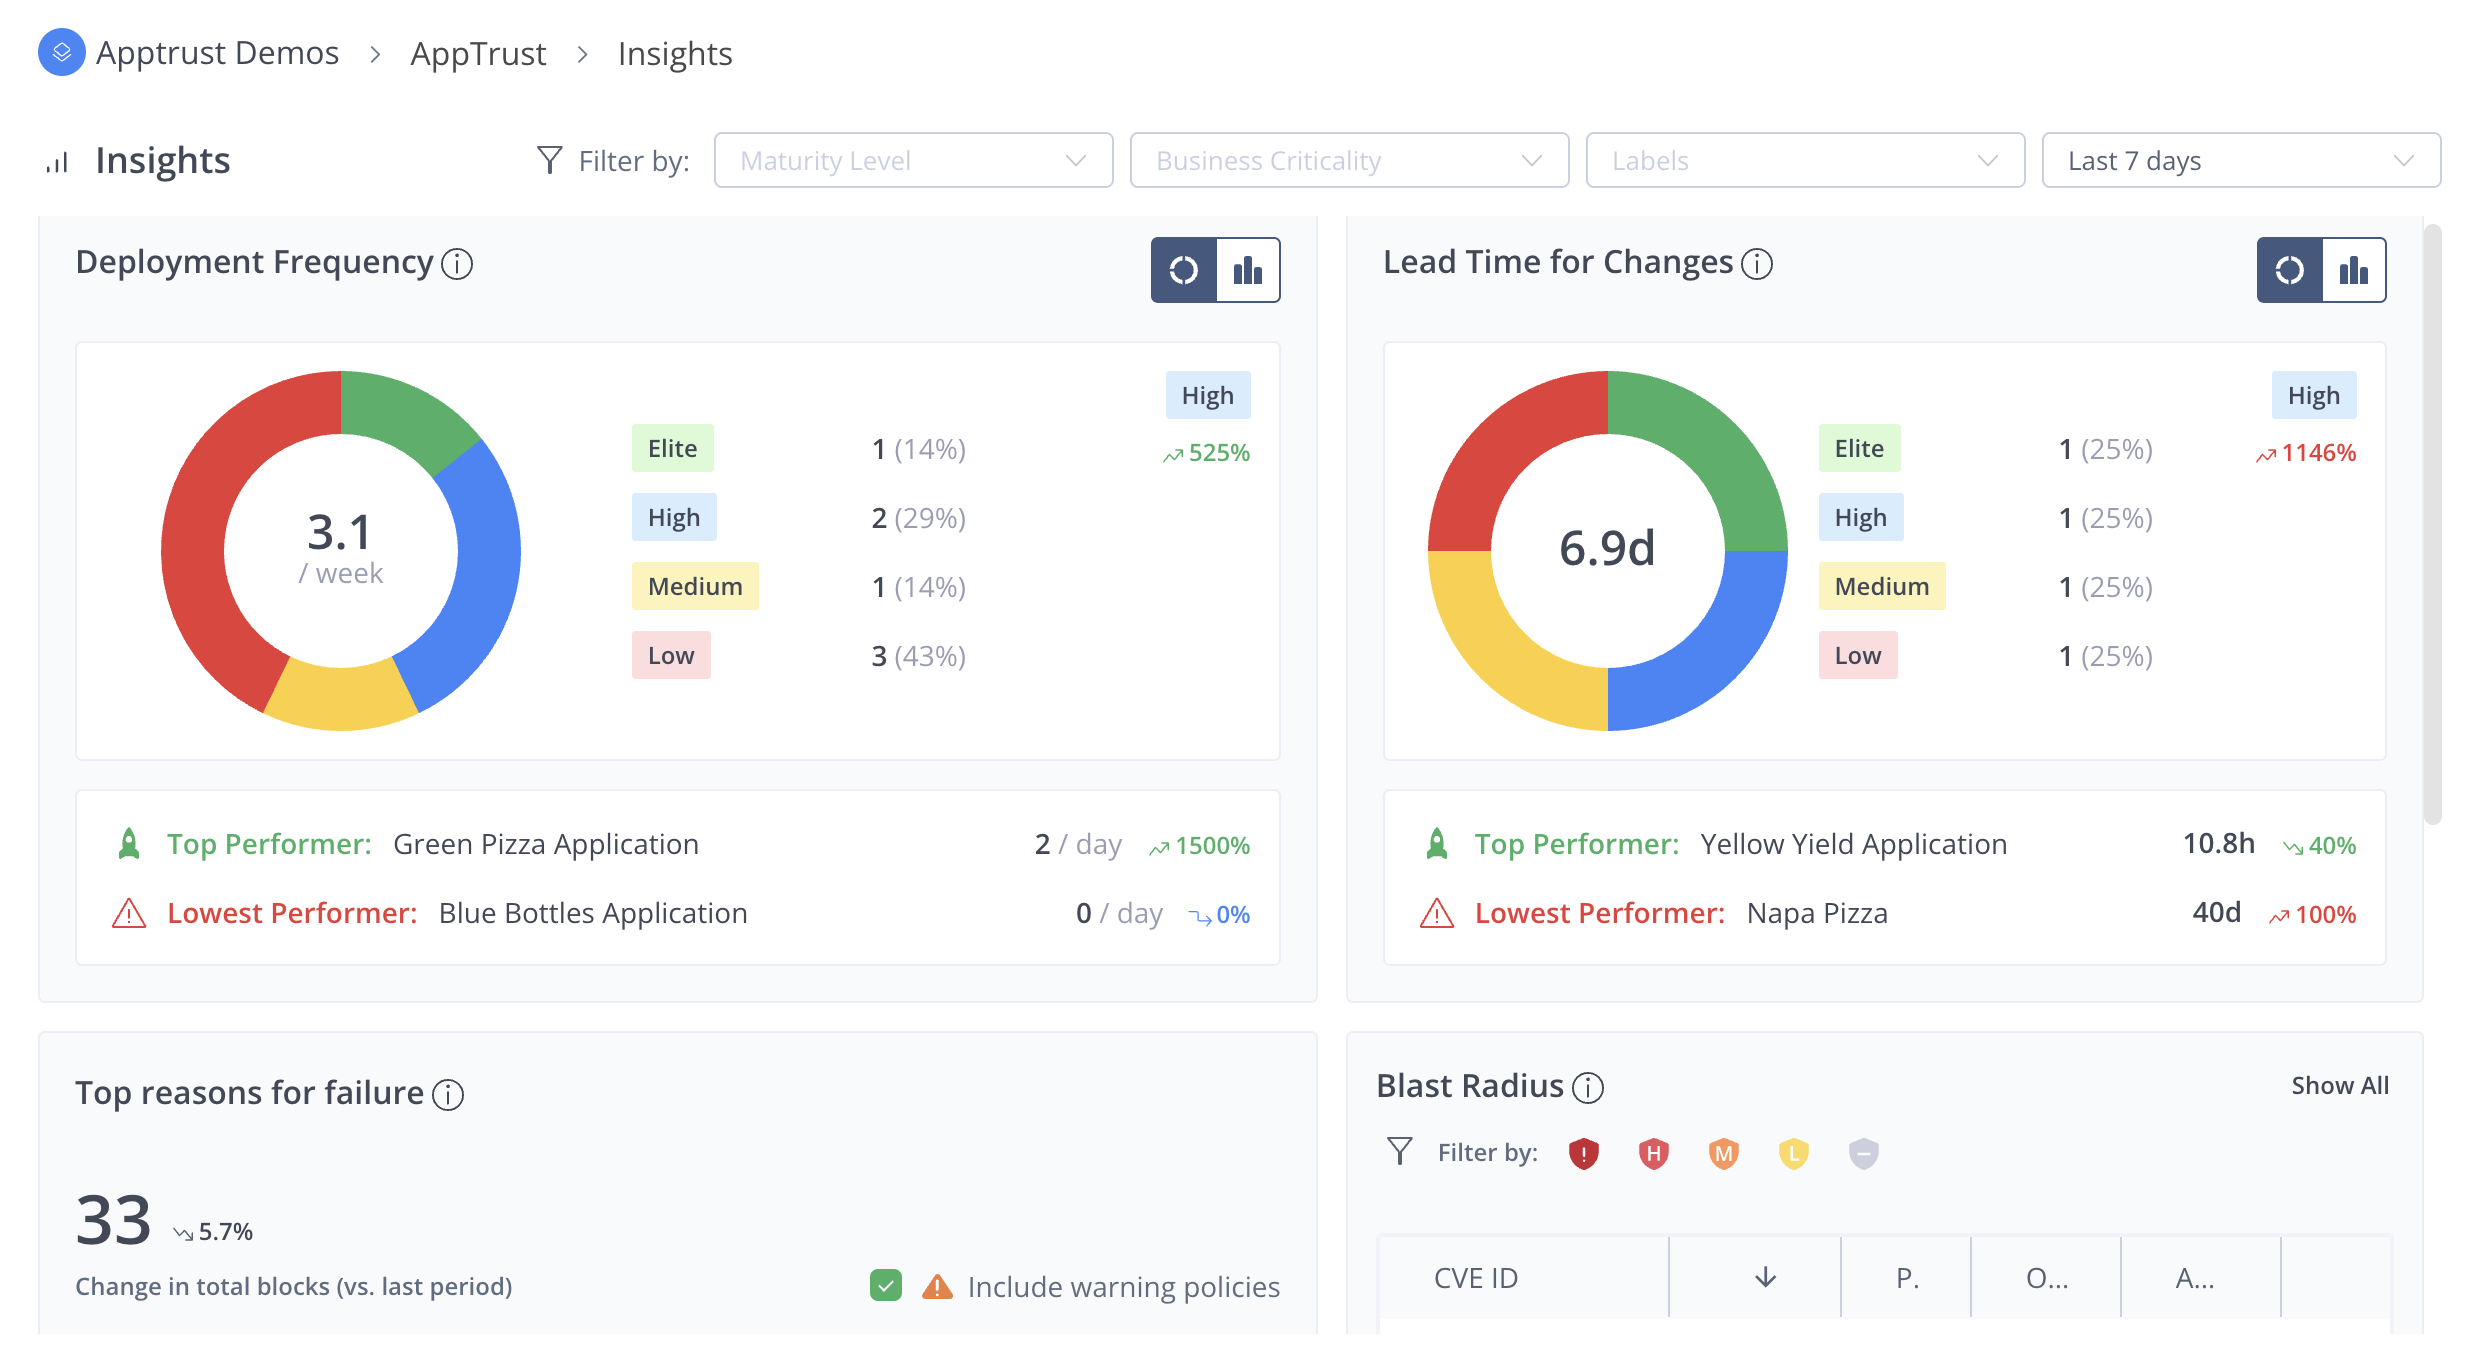Open Lead Time for Changes info icon
The width and height of the screenshot is (2470, 1356).
pyautogui.click(x=1756, y=264)
